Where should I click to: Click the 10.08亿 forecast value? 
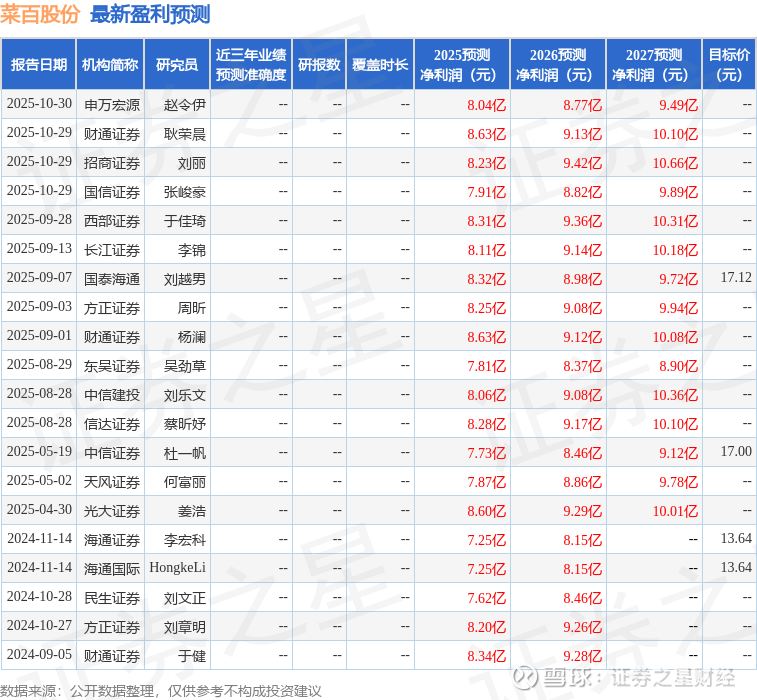coord(675,337)
